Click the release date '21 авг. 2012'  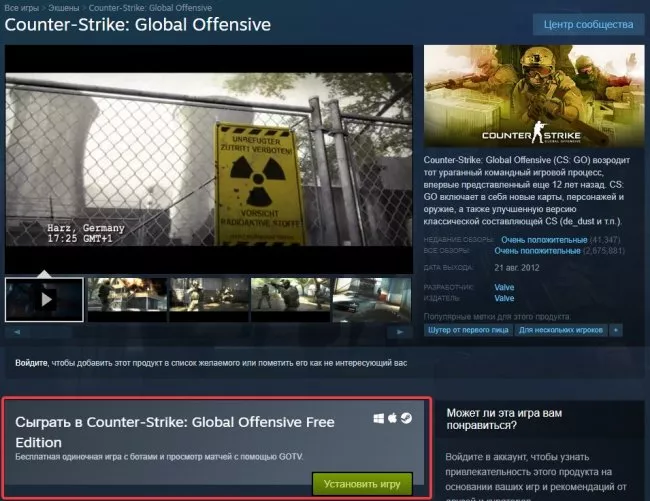click(x=517, y=268)
